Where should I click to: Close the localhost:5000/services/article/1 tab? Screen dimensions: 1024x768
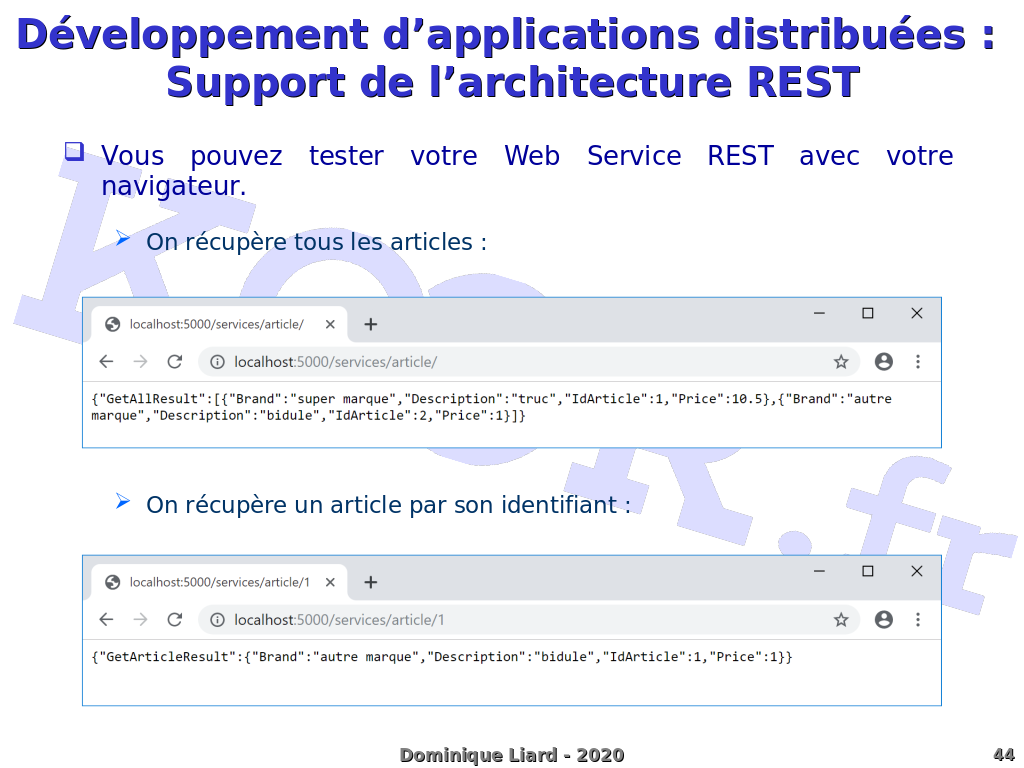(330, 582)
